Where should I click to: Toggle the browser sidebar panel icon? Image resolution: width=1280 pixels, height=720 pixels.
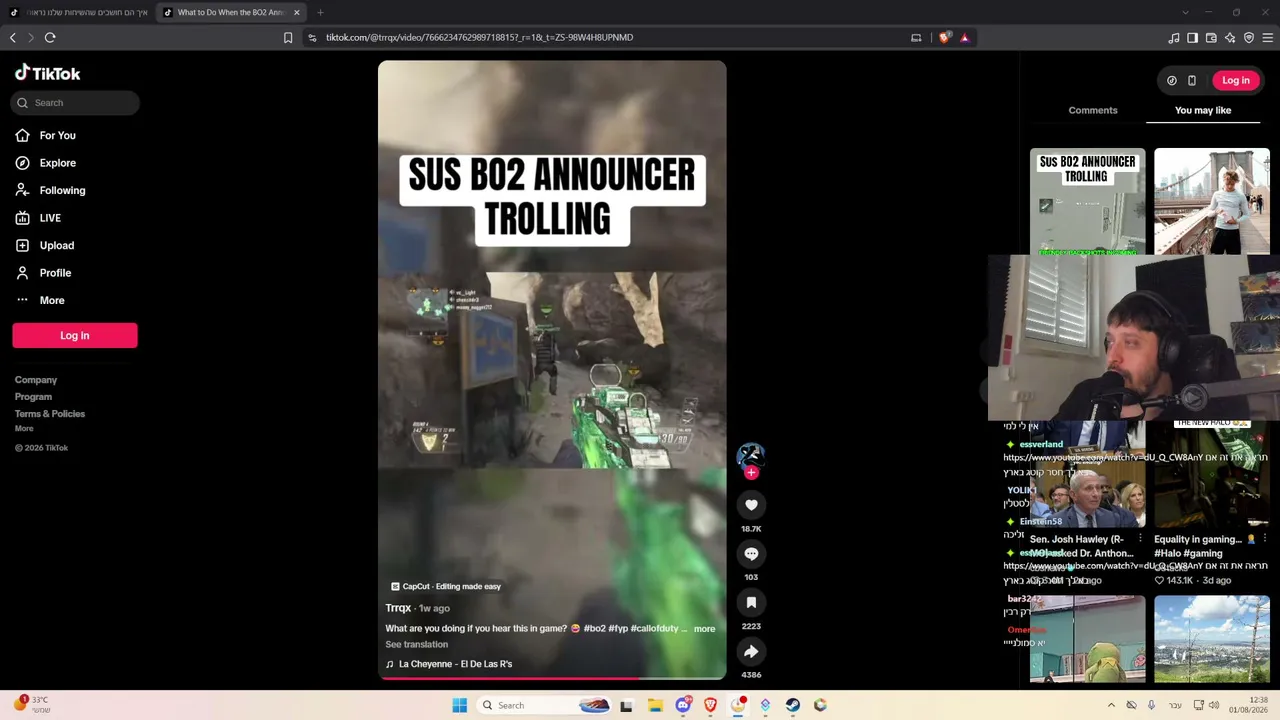click(1193, 38)
